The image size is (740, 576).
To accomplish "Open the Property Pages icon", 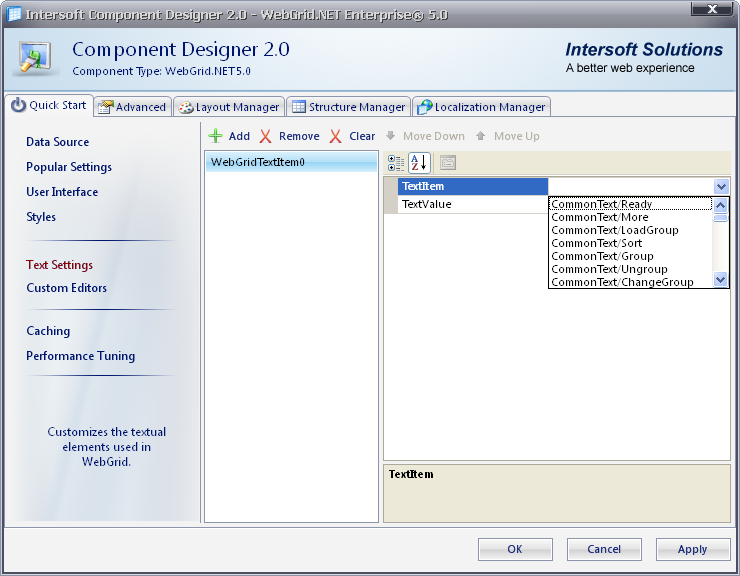I will [448, 163].
